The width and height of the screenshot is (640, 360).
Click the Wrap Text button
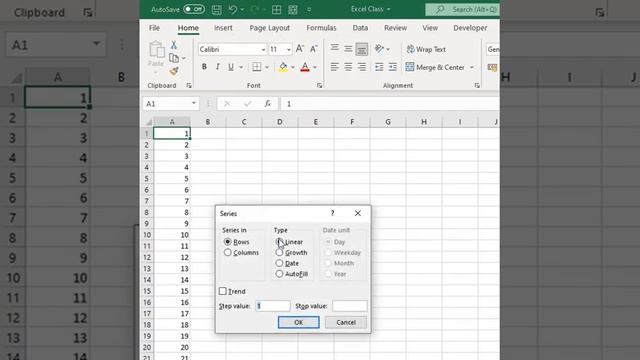coord(426,49)
